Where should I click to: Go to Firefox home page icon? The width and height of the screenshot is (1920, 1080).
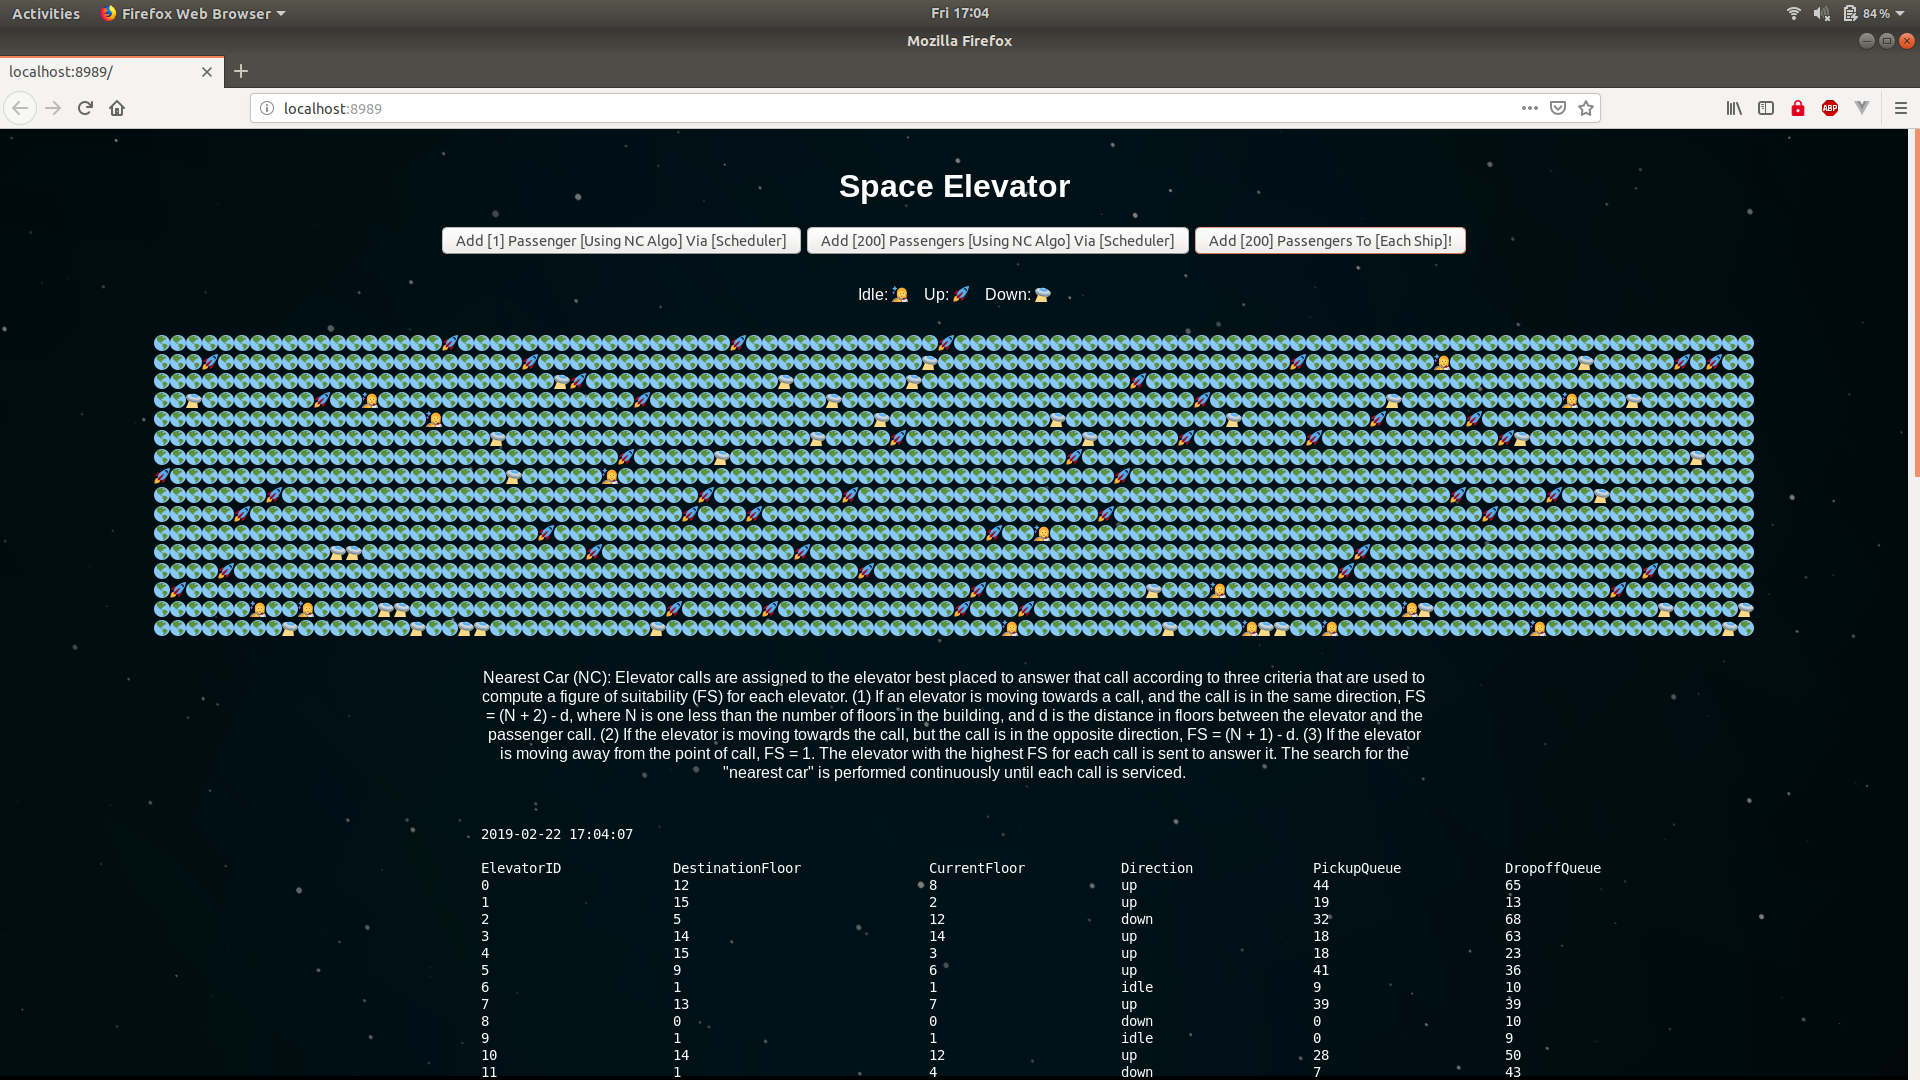coord(117,108)
